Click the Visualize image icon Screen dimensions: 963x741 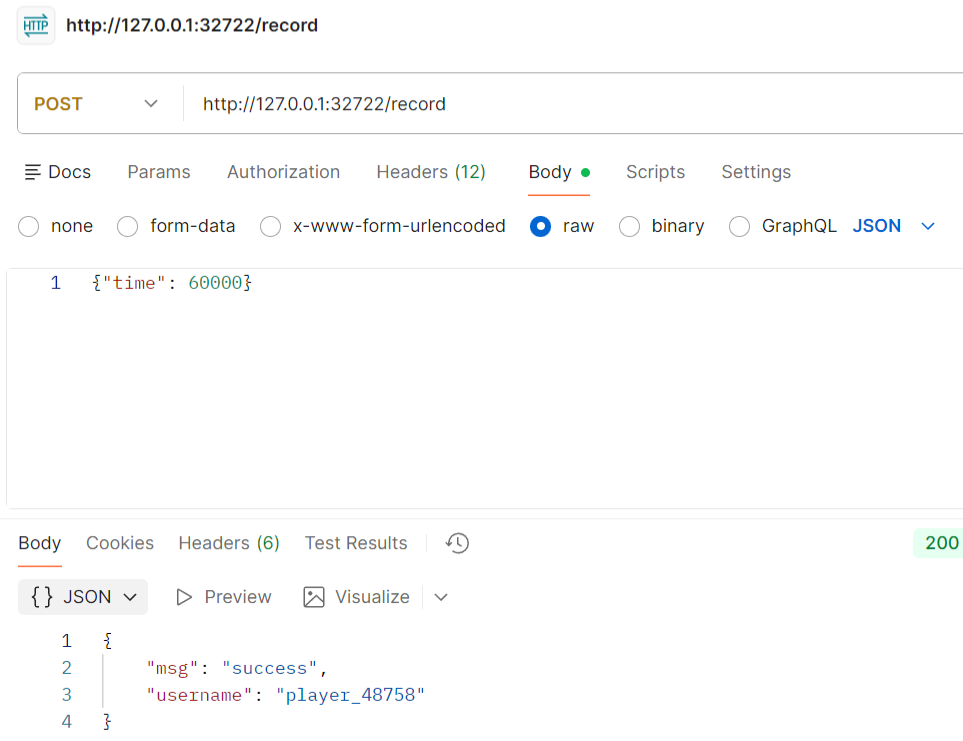point(314,597)
